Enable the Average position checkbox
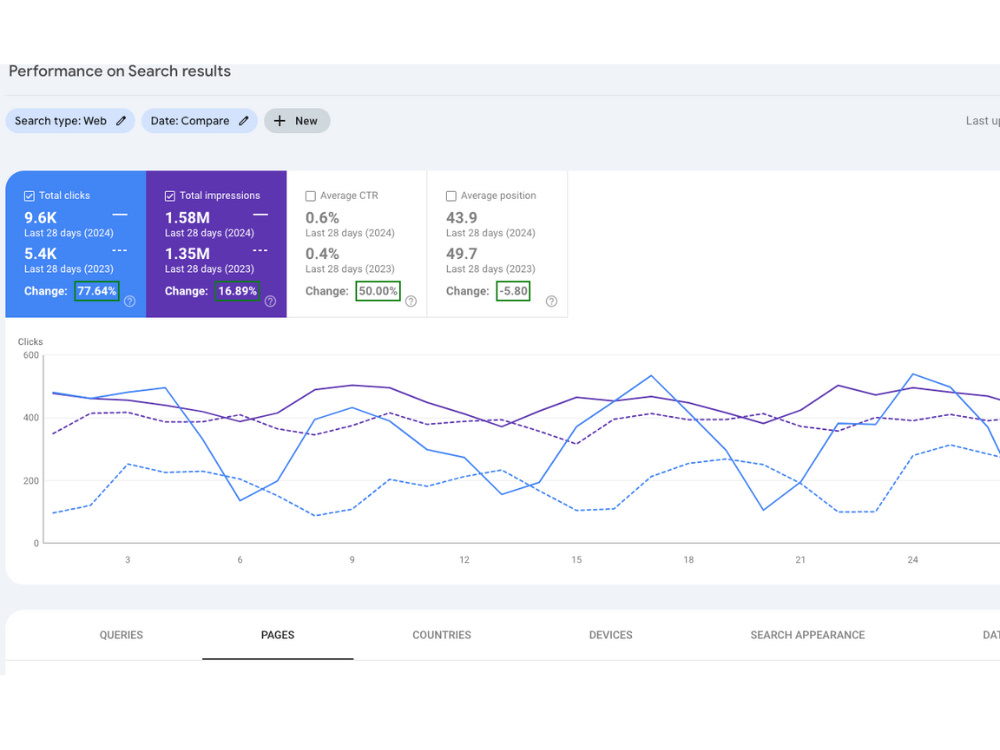The width and height of the screenshot is (1000, 750). click(x=451, y=196)
